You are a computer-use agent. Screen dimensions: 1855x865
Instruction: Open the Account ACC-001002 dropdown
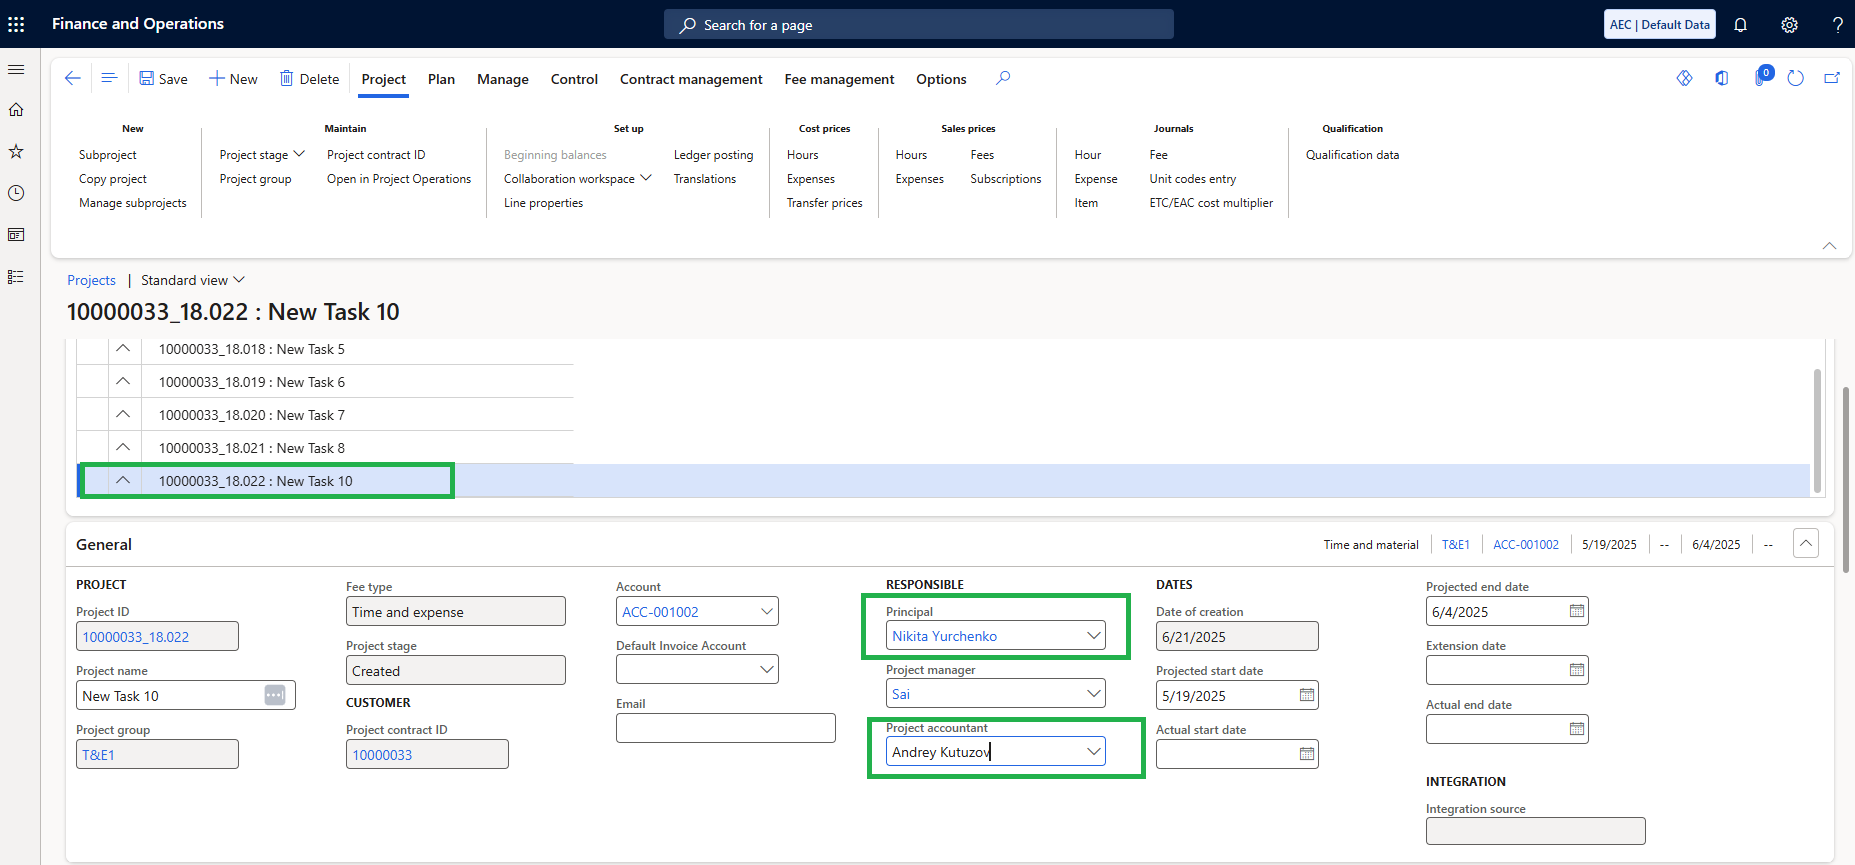click(767, 611)
